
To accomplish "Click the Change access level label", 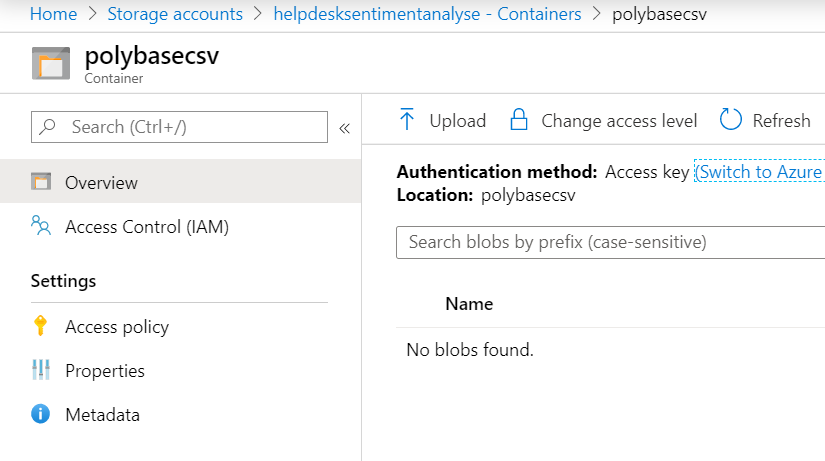I will tap(619, 121).
